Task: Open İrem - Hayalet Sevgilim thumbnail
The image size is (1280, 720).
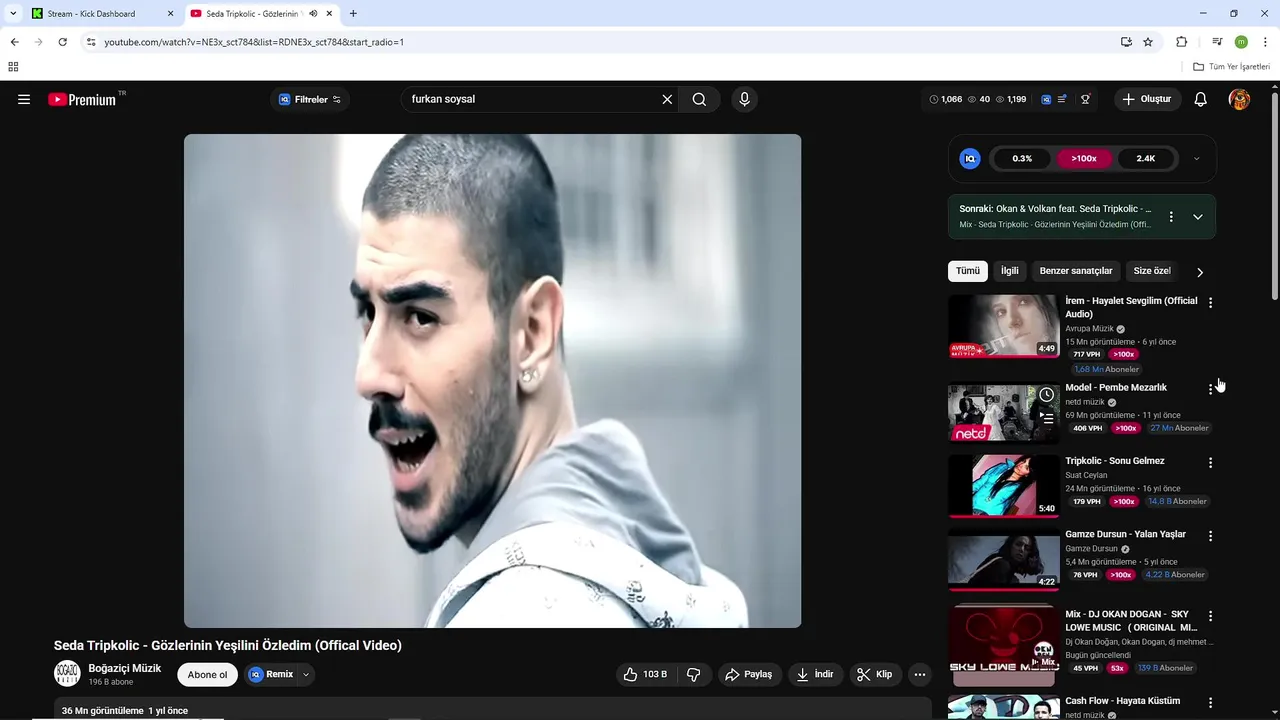Action: (1003, 326)
